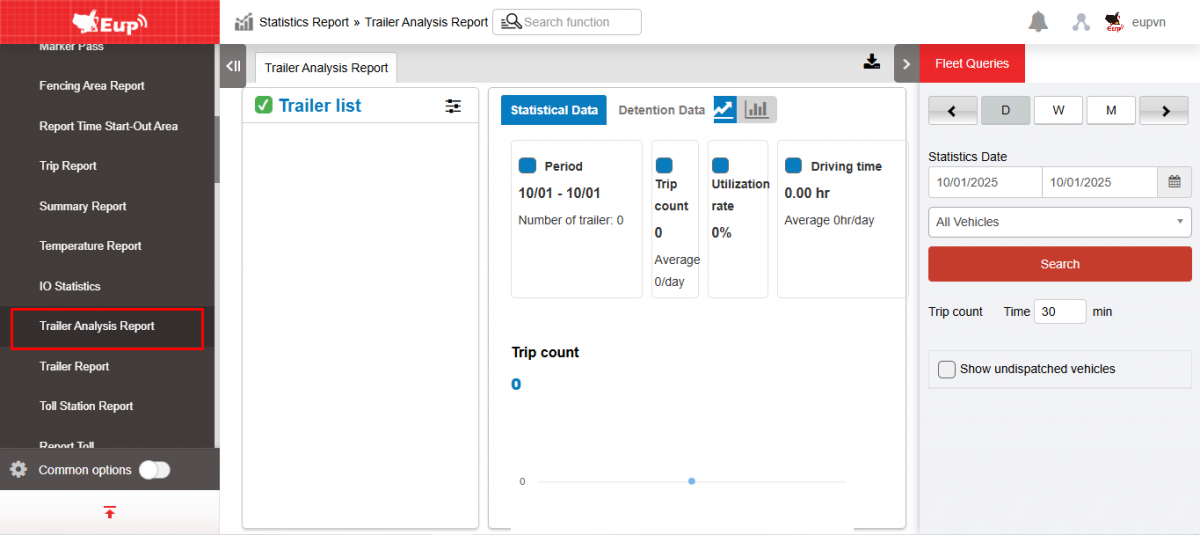Select the W weekly period button
Image resolution: width=1200 pixels, height=535 pixels.
tap(1058, 110)
